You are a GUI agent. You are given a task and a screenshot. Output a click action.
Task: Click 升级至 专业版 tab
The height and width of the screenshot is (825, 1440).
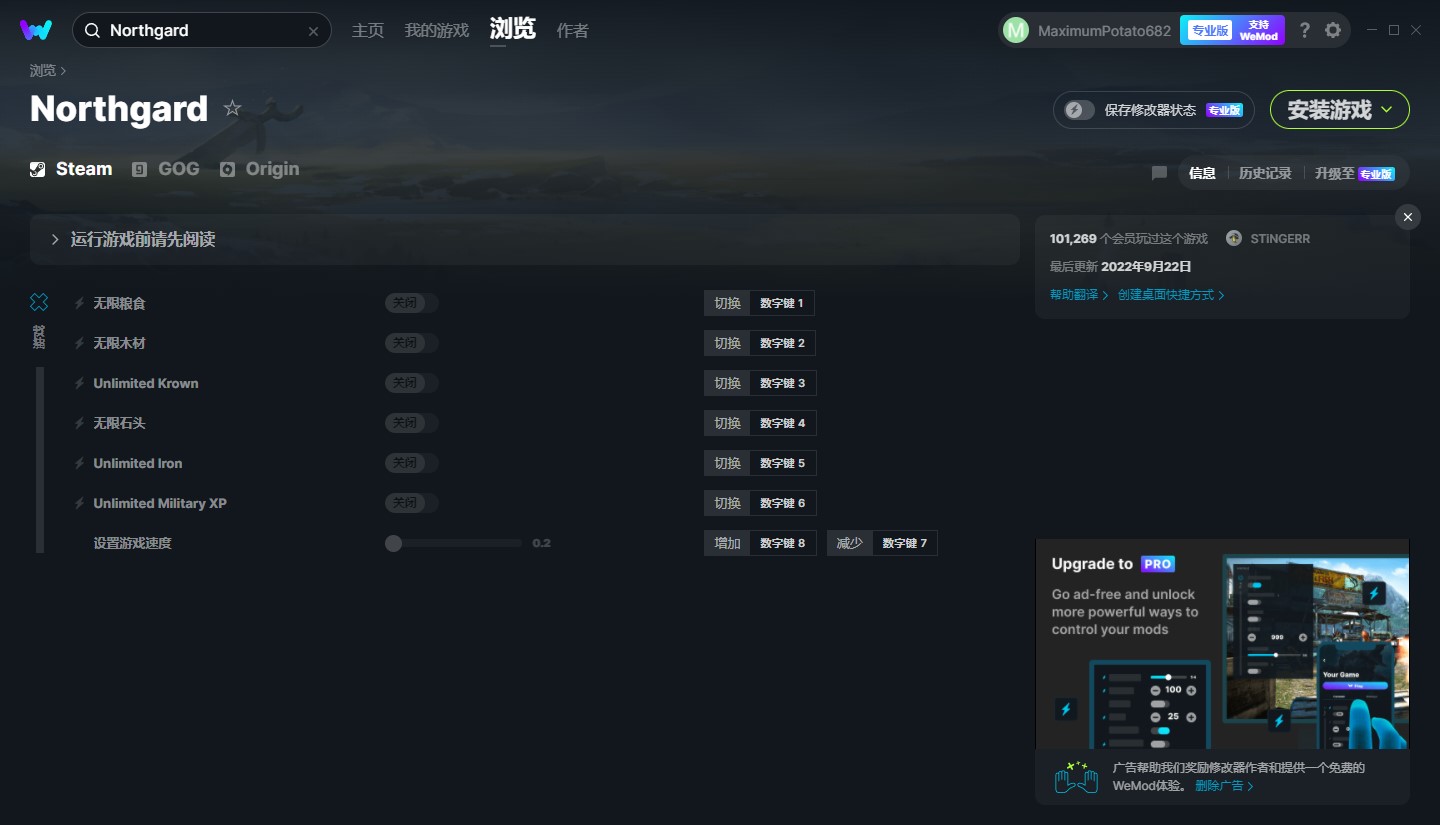1355,173
